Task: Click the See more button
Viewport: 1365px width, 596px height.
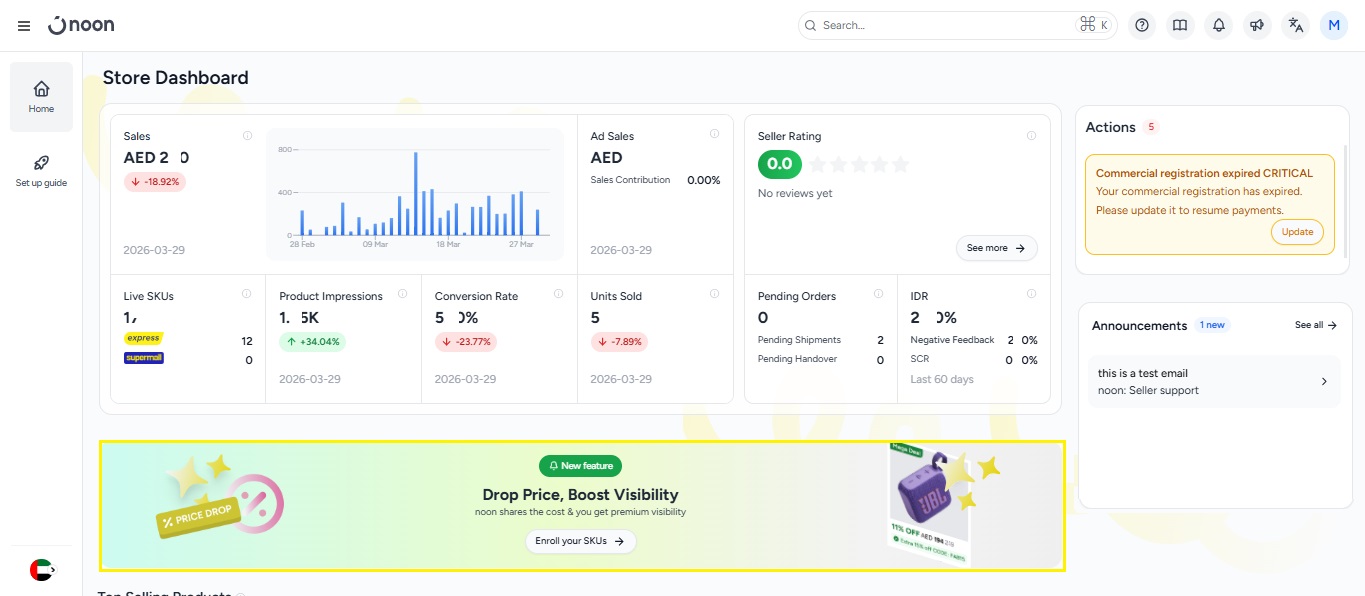Action: [996, 248]
